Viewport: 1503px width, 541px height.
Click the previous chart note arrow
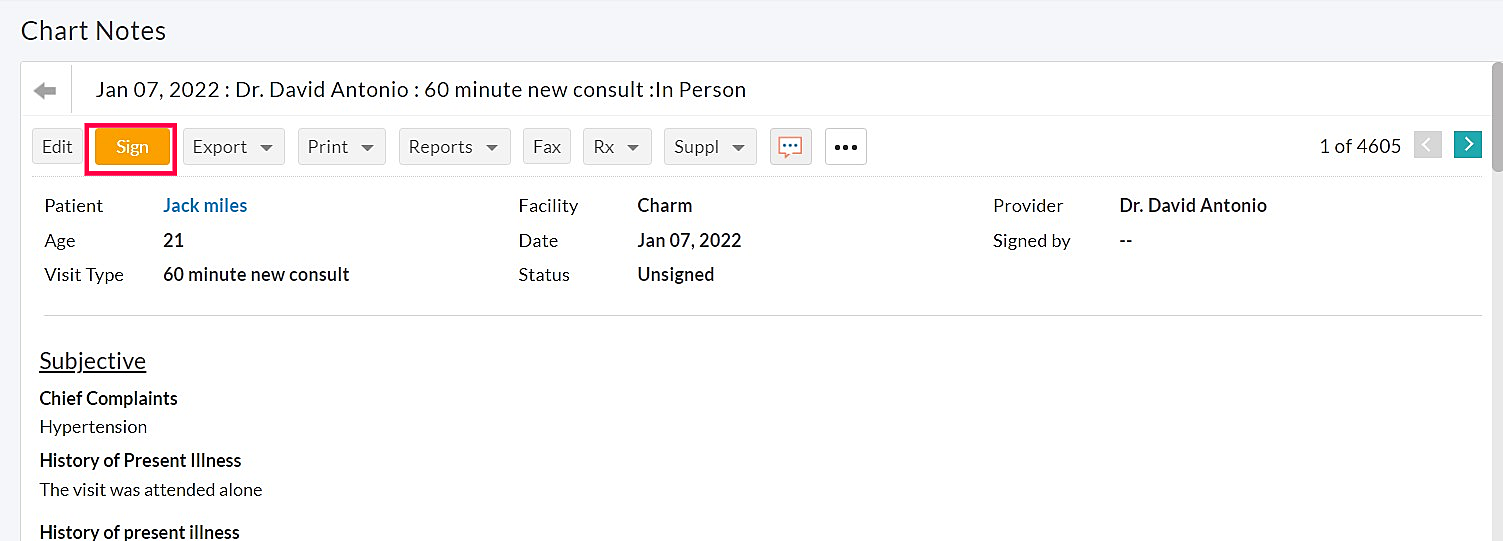click(1427, 145)
